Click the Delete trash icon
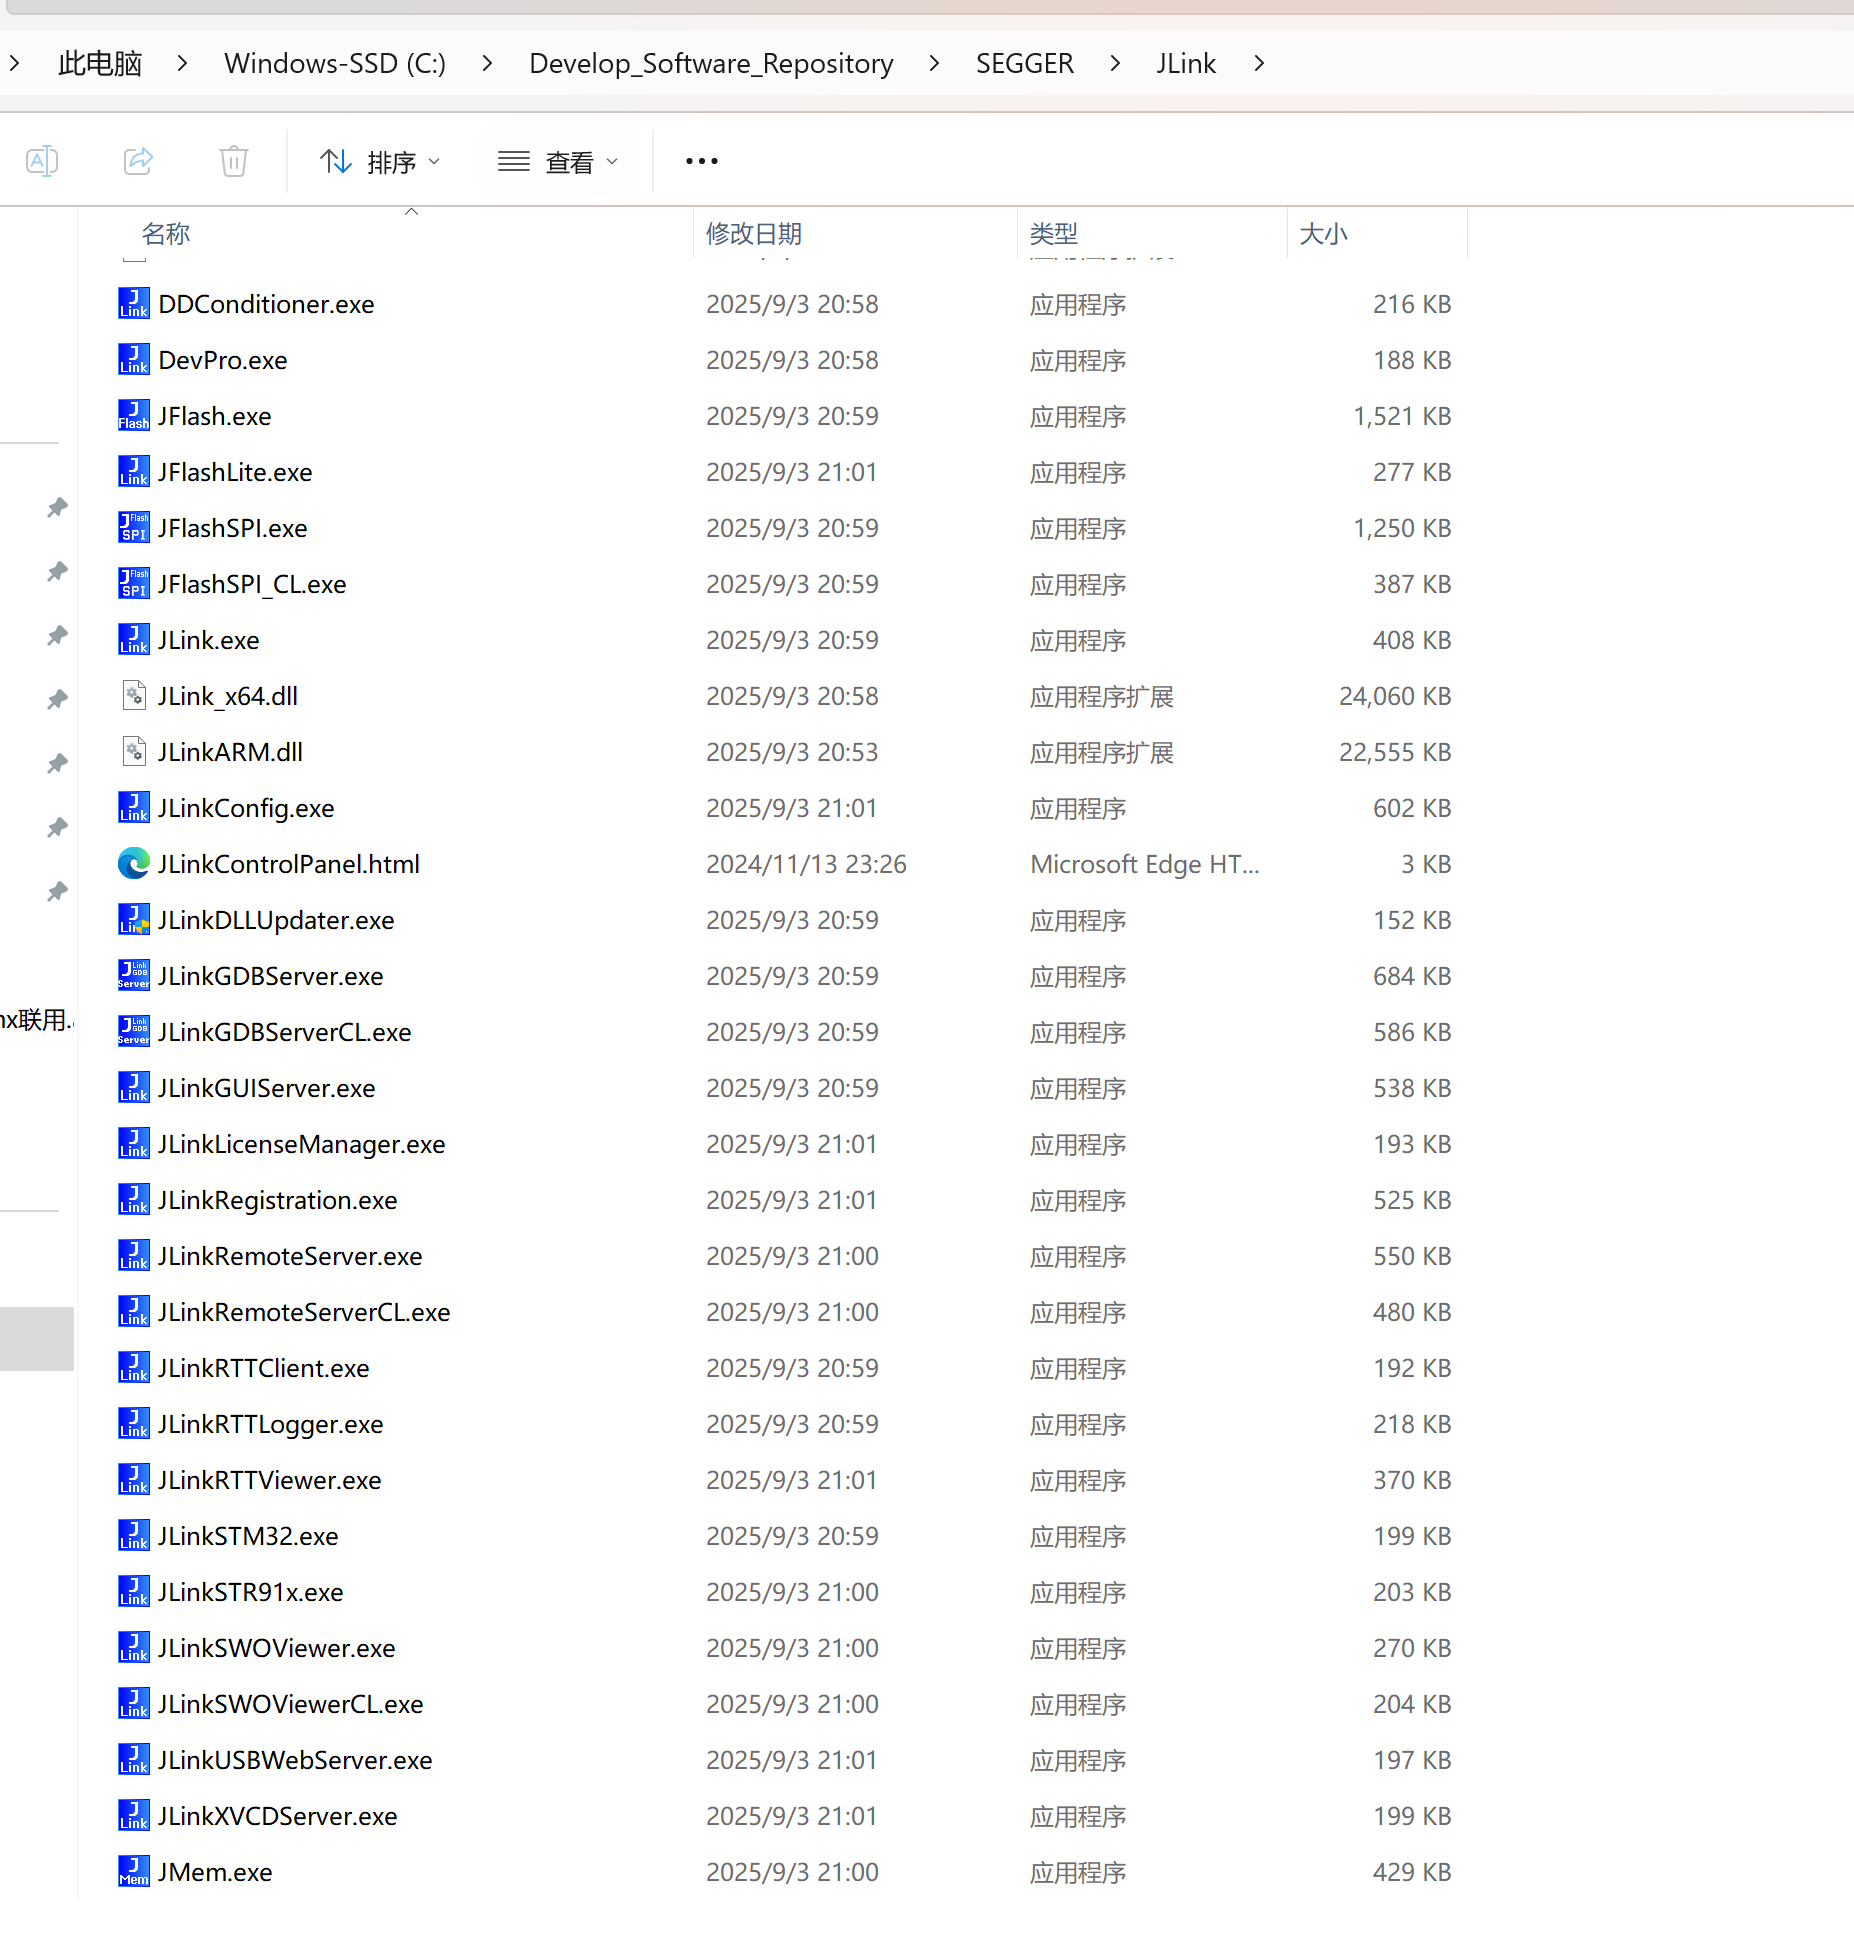The image size is (1854, 1942). pos(234,161)
